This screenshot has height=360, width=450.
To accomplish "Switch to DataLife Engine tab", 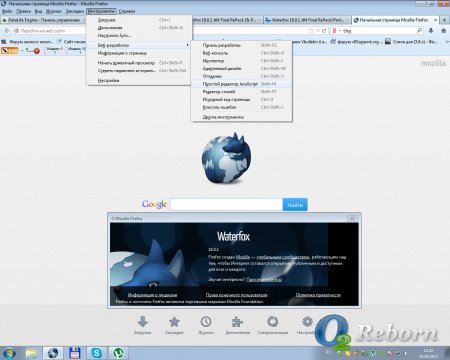I will click(x=43, y=20).
